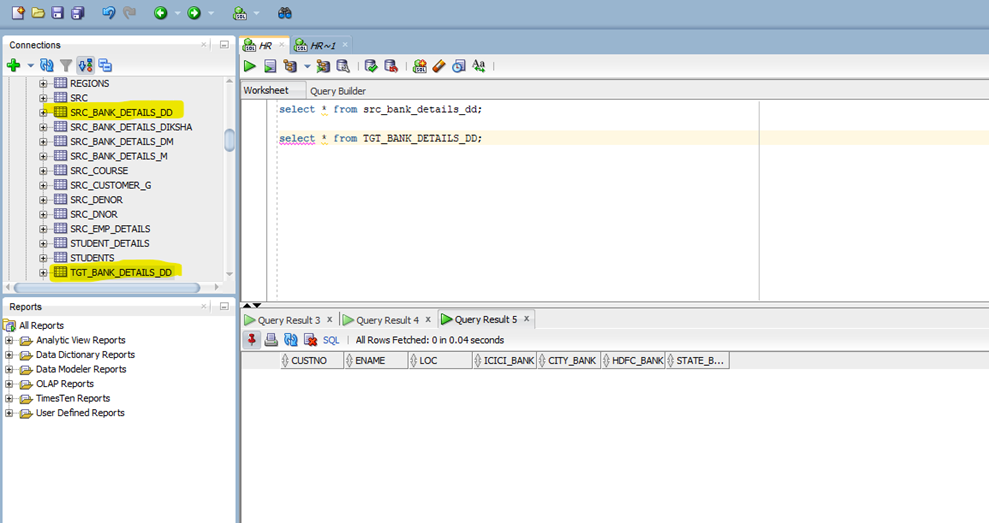
Task: Expand the SRC_BANK_DETAILS_DD table node
Action: [43, 112]
